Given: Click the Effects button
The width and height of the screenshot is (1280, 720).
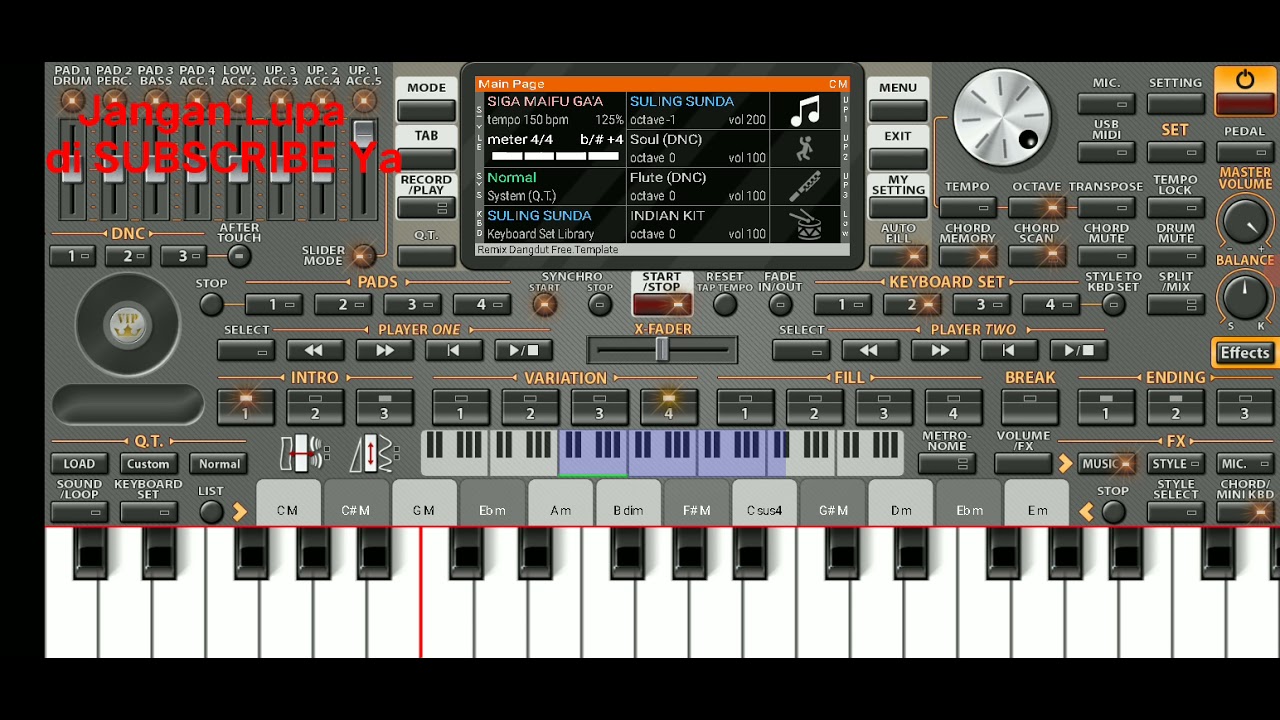Looking at the screenshot, I should 1244,352.
